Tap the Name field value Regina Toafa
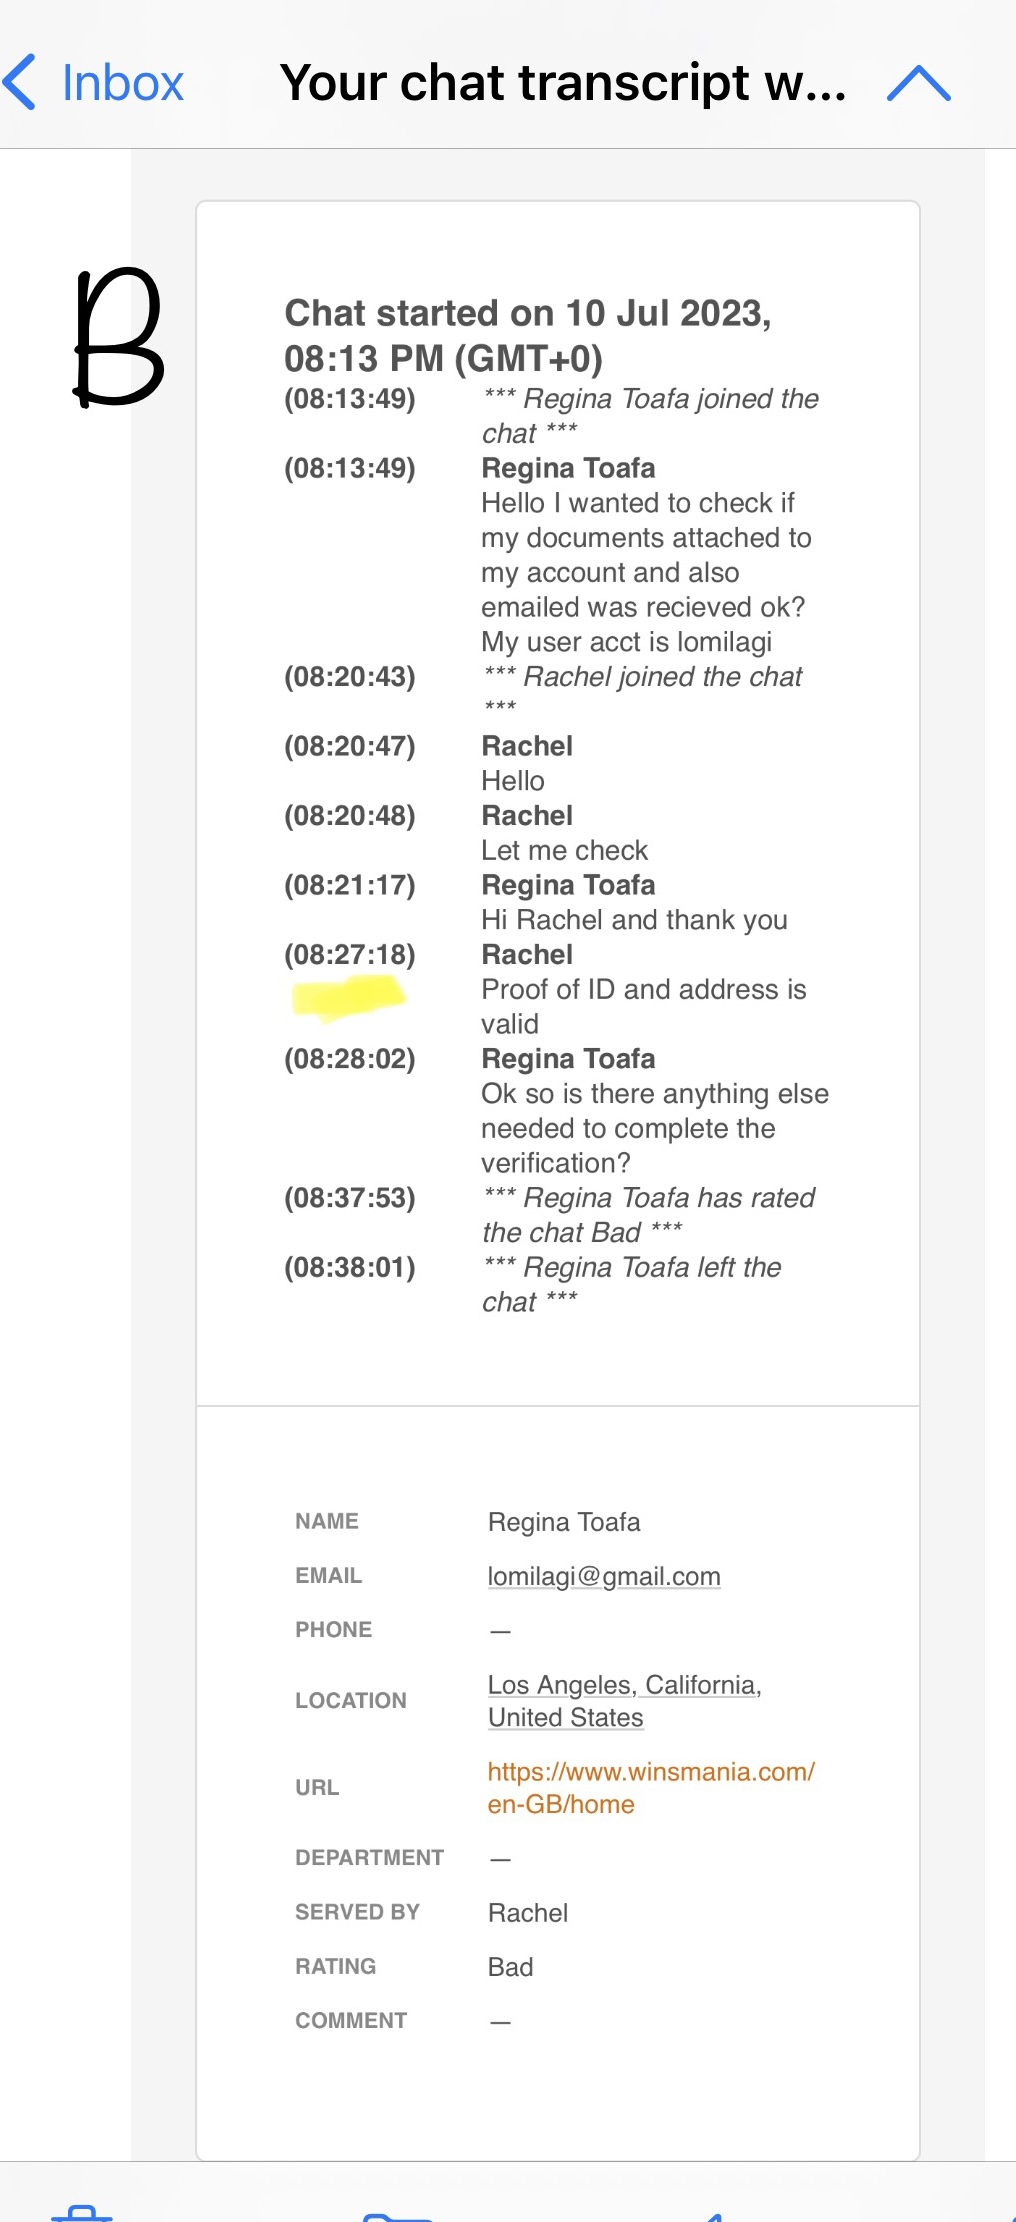This screenshot has height=2222, width=1016. [564, 1522]
